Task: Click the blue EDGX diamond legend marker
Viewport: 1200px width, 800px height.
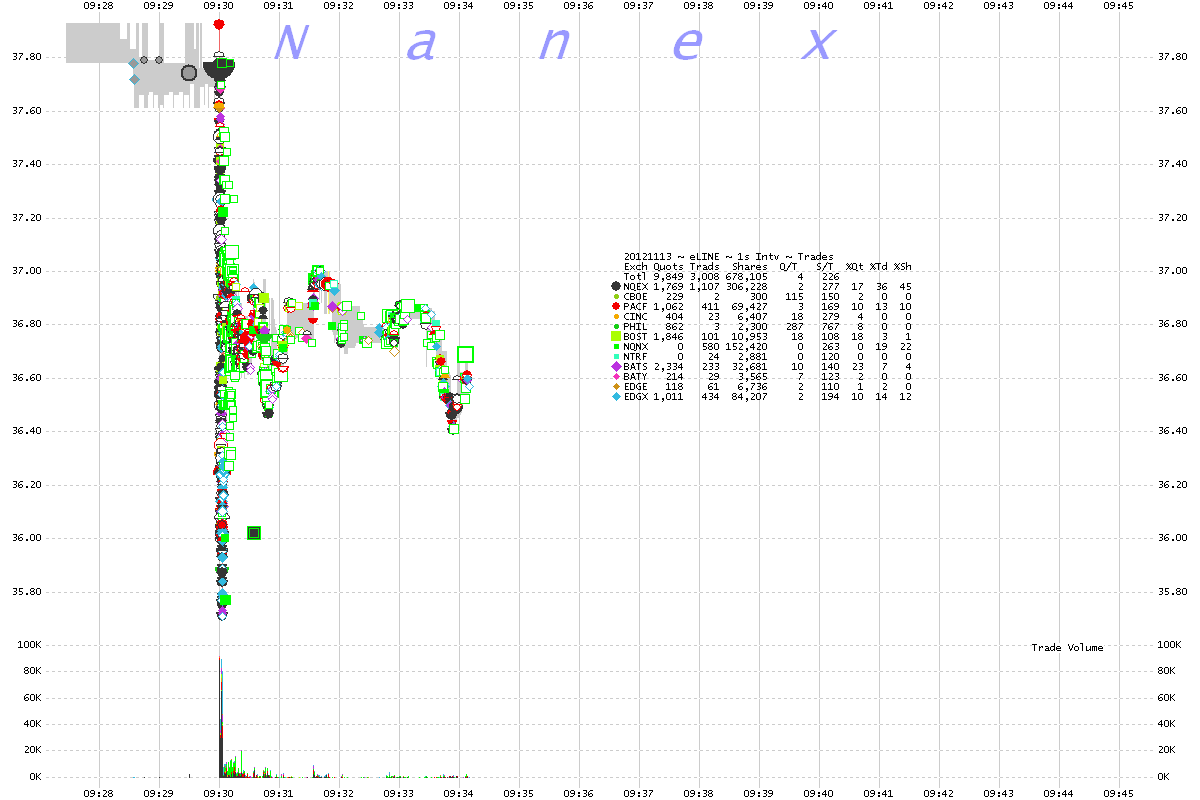Action: (616, 396)
